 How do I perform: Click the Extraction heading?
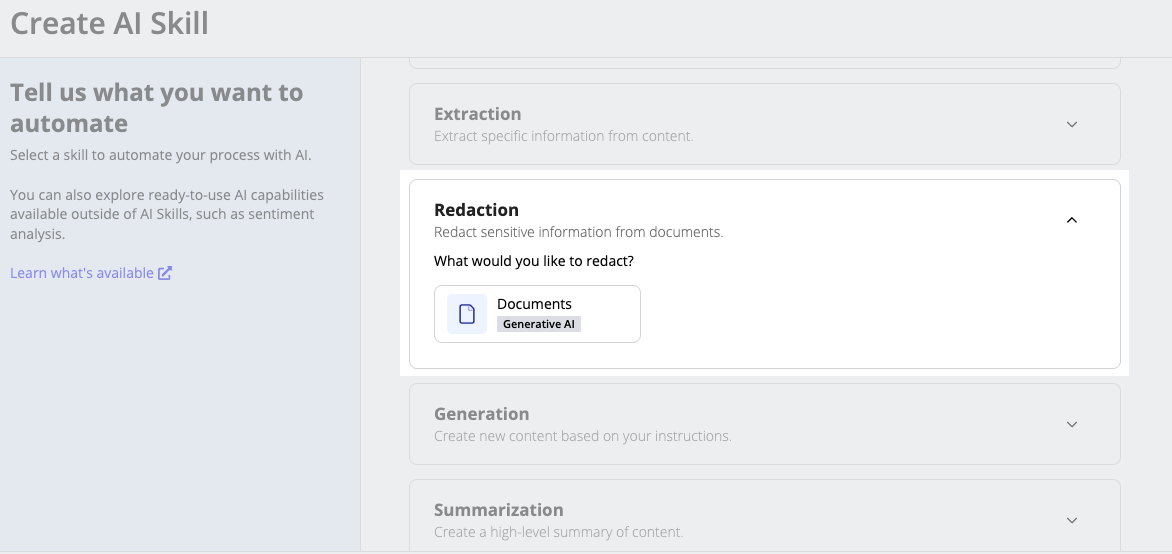pos(478,114)
